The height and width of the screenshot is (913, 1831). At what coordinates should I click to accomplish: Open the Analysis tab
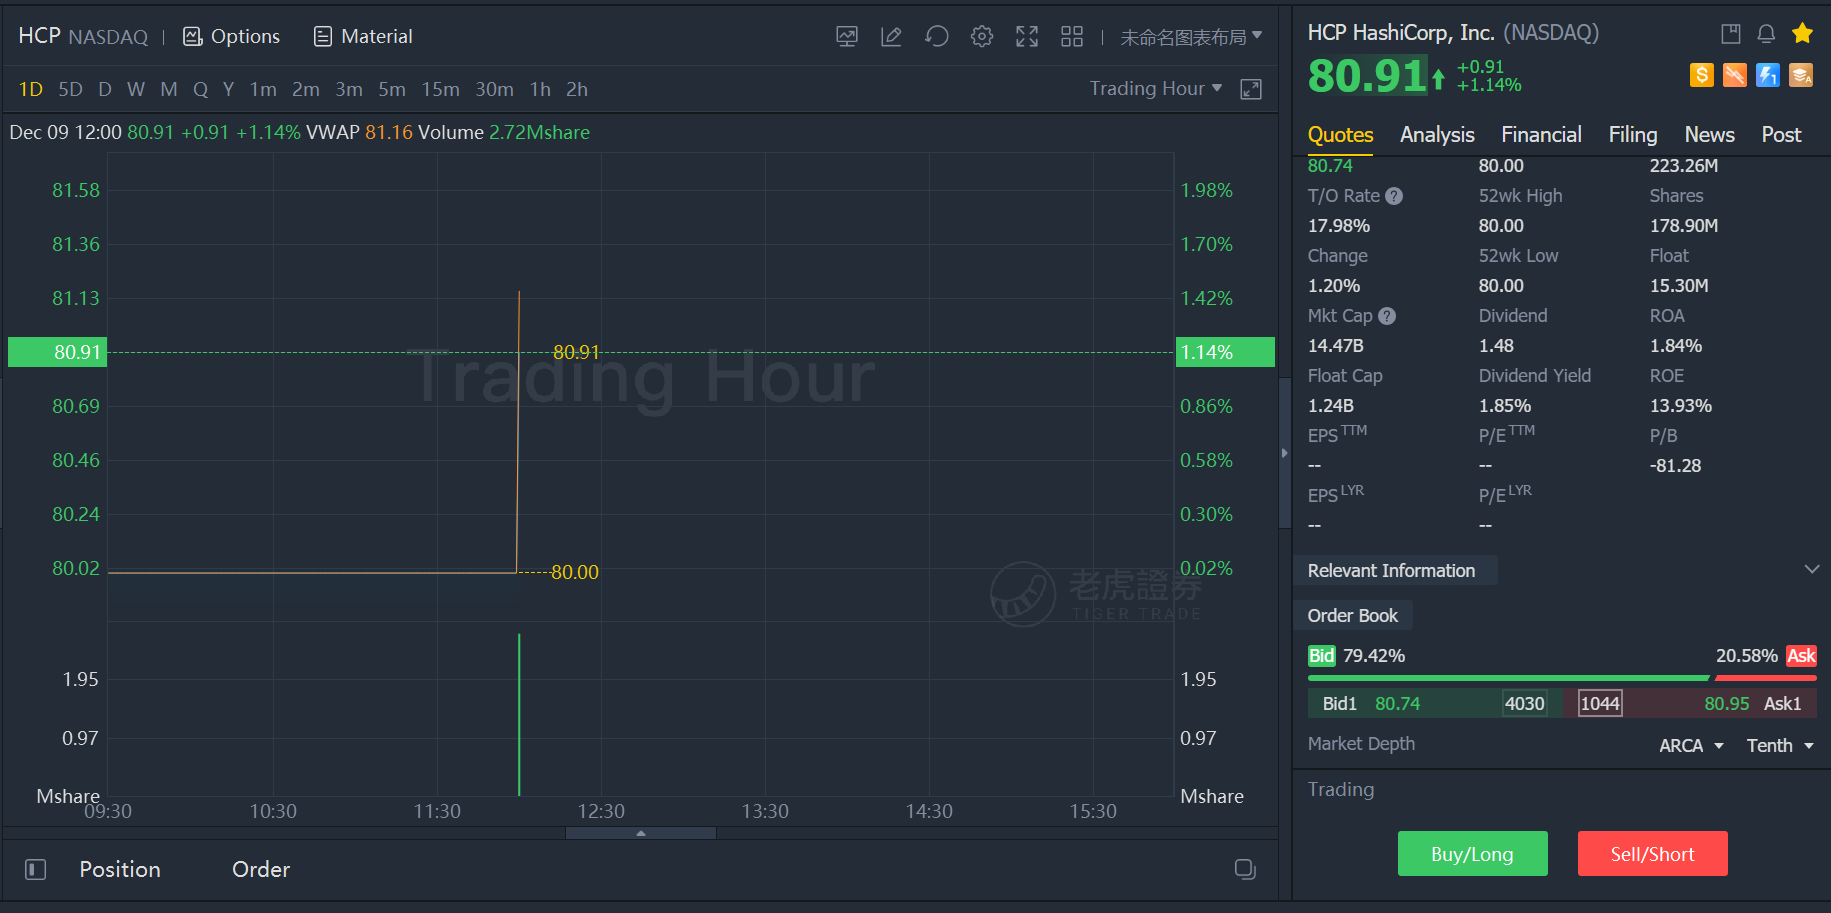click(x=1437, y=135)
